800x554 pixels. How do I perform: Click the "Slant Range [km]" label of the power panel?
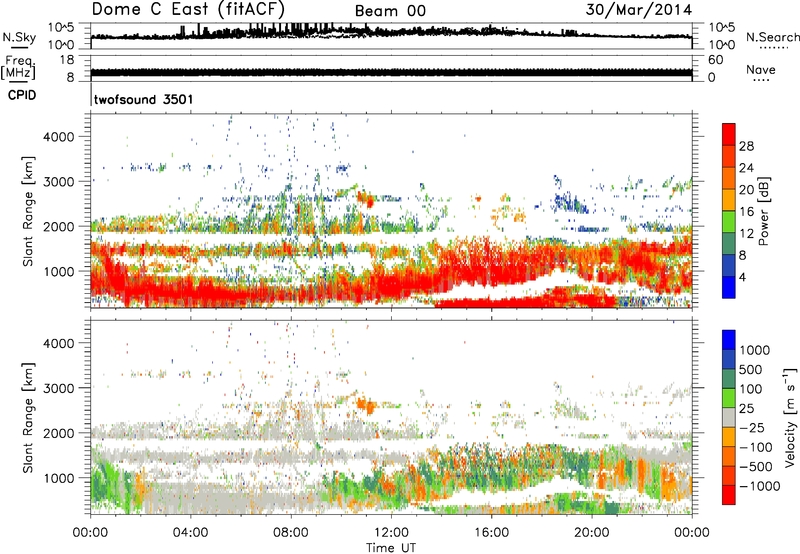click(x=28, y=211)
